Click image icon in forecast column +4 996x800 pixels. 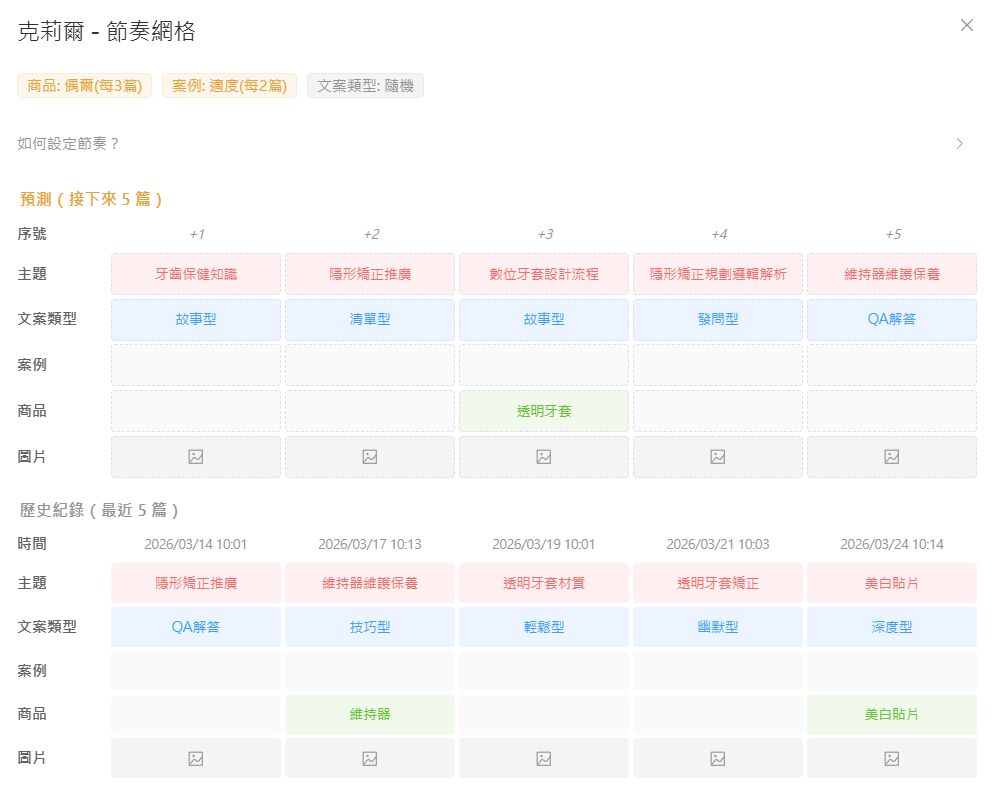pyautogui.click(x=718, y=457)
